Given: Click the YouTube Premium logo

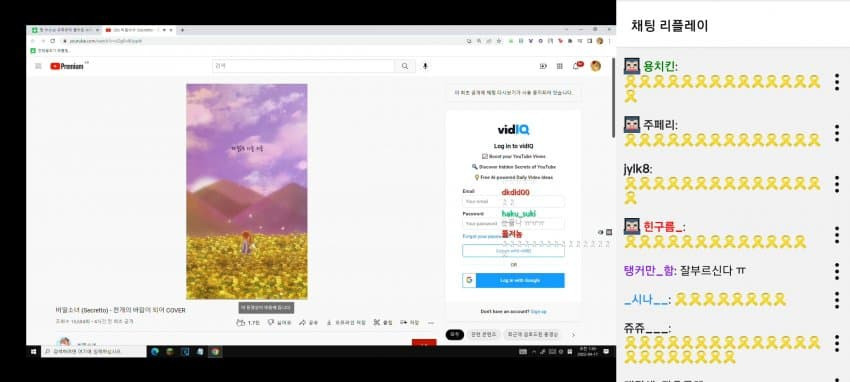Looking at the screenshot, I should point(67,66).
